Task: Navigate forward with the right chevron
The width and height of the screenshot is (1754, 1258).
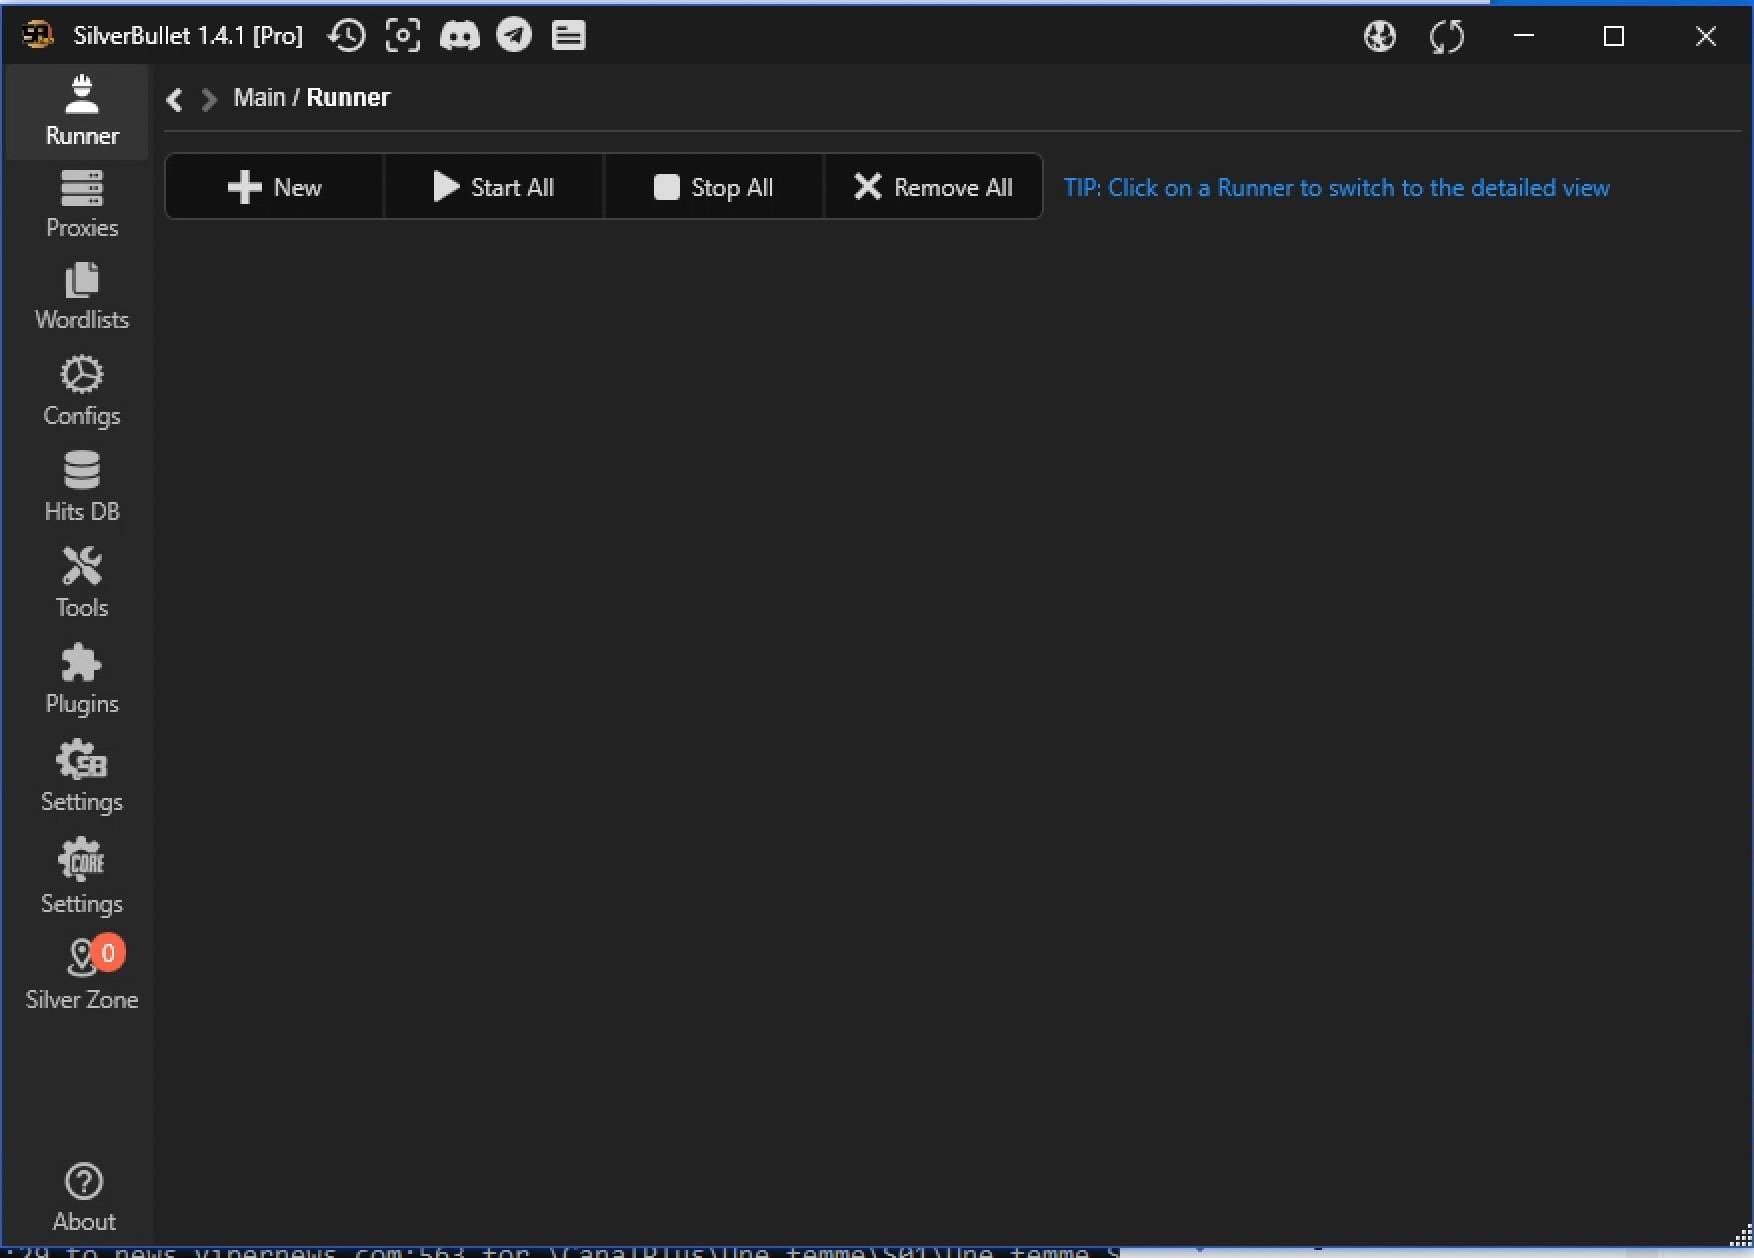Action: pos(209,99)
